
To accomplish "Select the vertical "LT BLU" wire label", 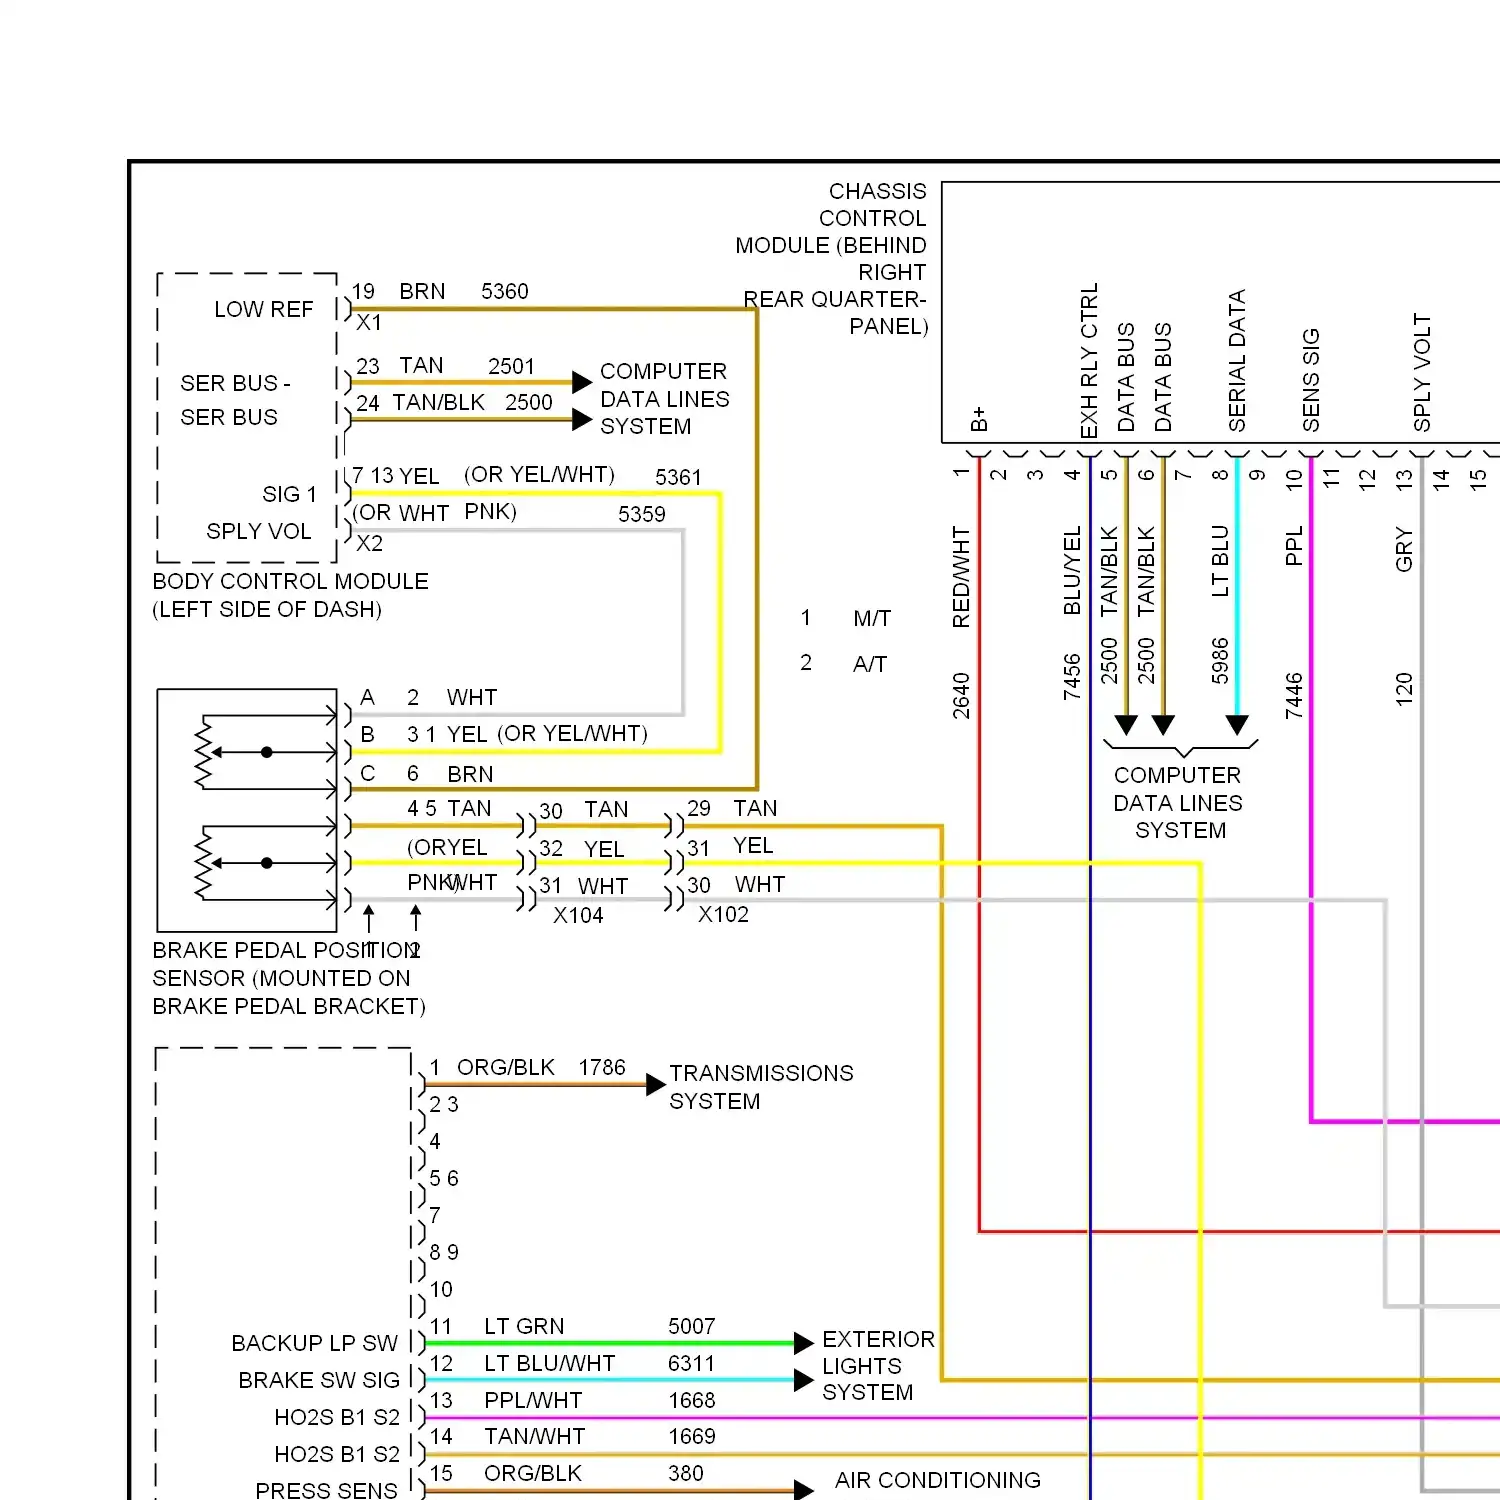I will click(1220, 561).
